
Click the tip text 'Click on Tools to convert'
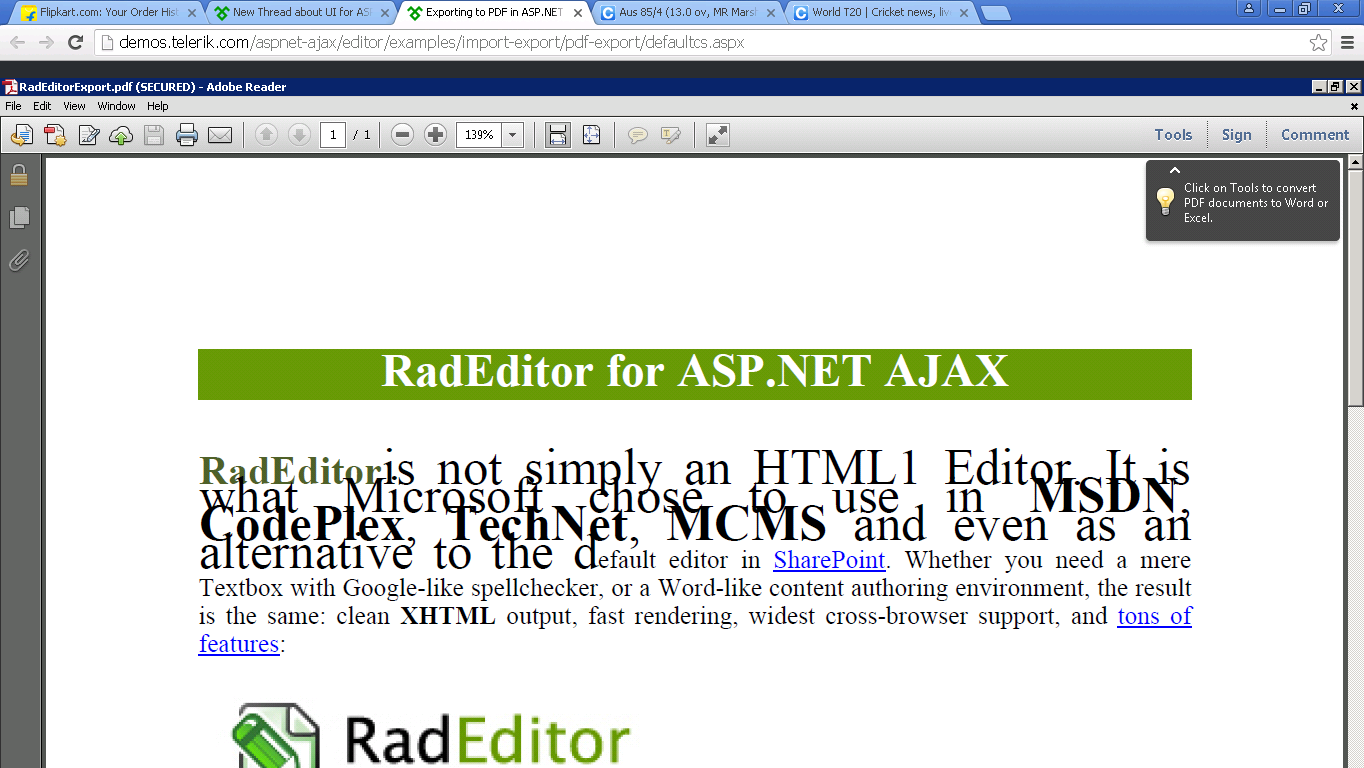tap(1250, 188)
